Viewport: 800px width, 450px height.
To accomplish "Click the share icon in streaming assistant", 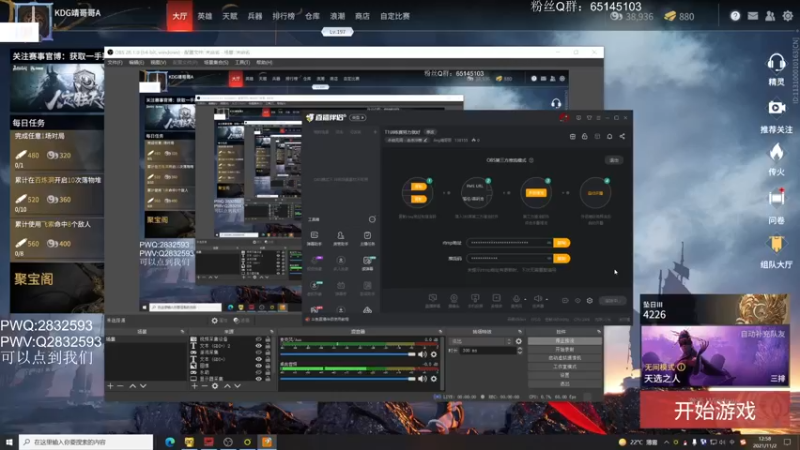I will tap(622, 136).
